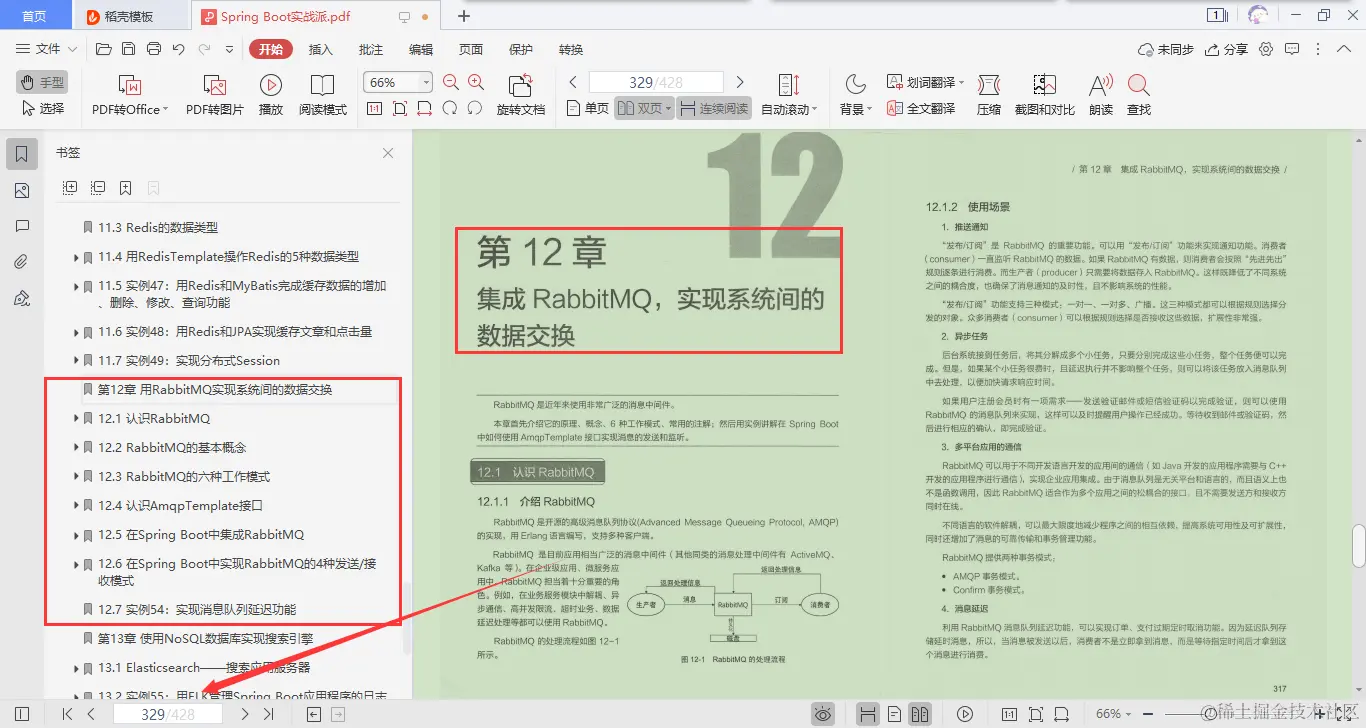
Task: Switch on 阅读模式 reading mode
Action: click(x=322, y=94)
